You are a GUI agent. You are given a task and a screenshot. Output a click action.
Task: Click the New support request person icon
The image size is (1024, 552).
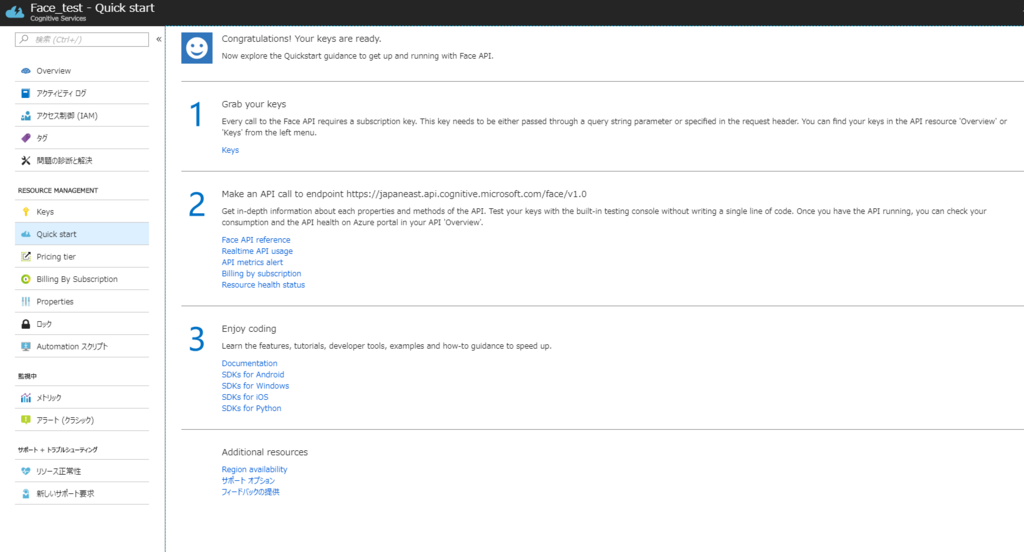pos(25,494)
